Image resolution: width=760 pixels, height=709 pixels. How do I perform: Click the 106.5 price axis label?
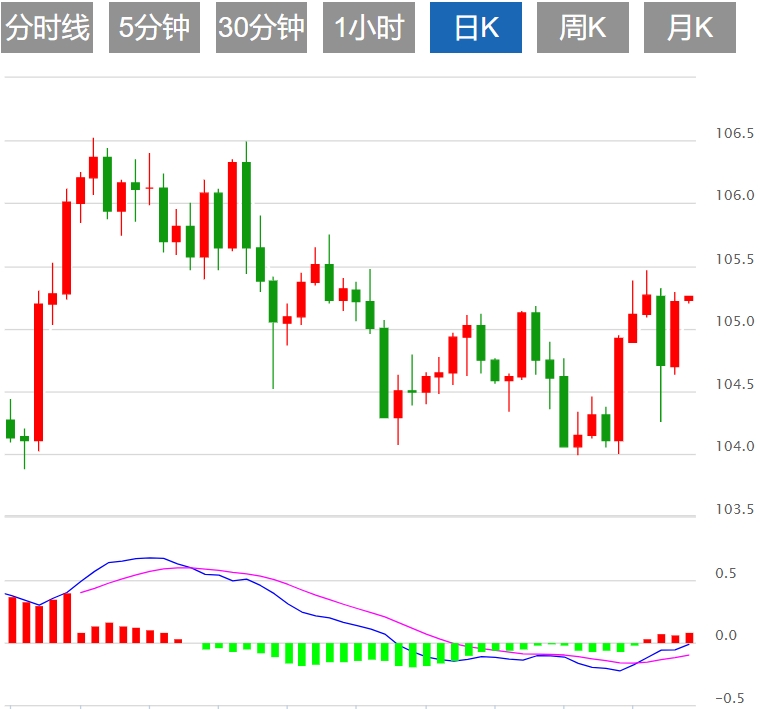[x=735, y=133]
